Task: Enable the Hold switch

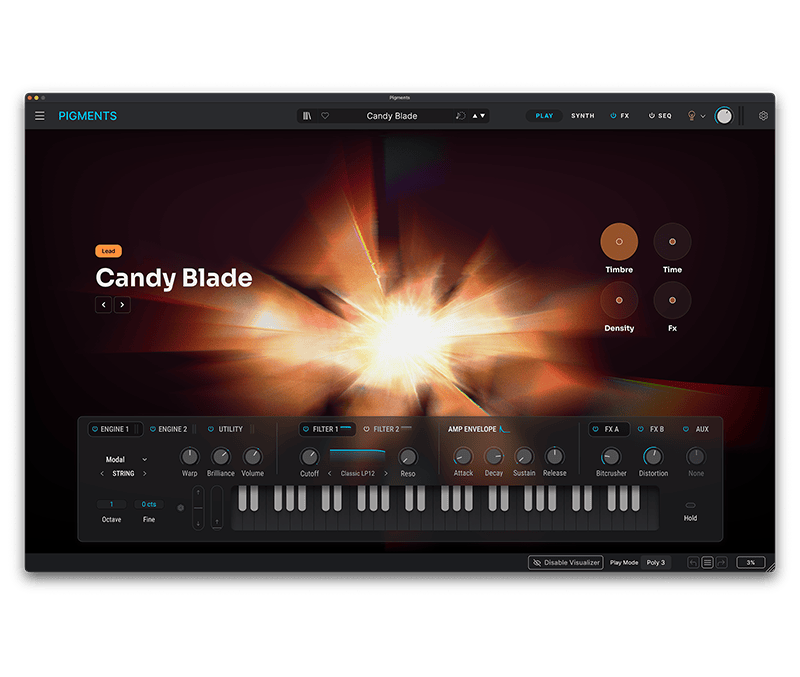Action: (690, 505)
